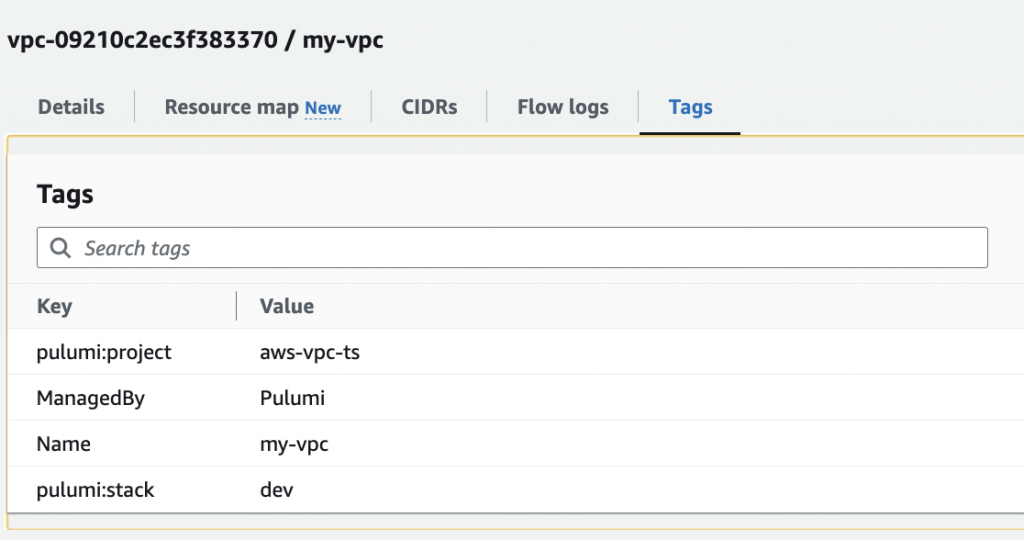This screenshot has width=1024, height=540.
Task: Click the Key column header
Action: (x=55, y=306)
